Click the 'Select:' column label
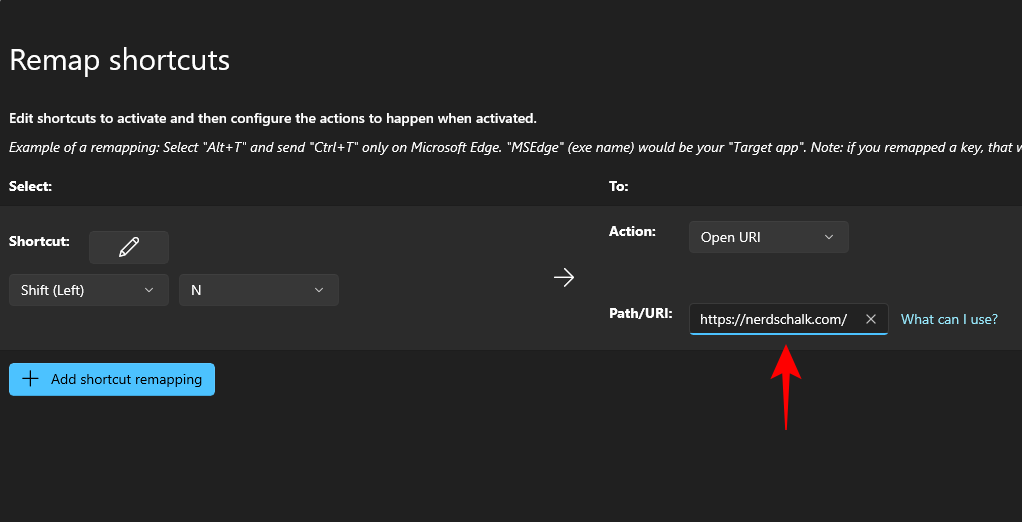 pyautogui.click(x=31, y=186)
